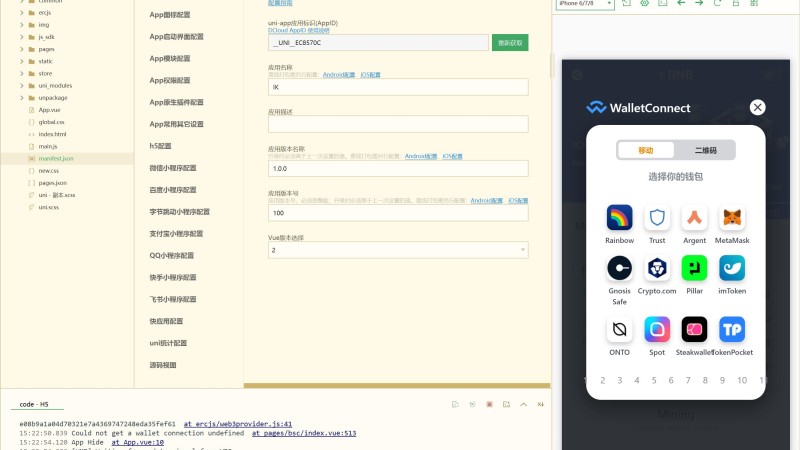800x450 pixels.
Task: Open the at ercjs/web3provider.js:41 link
Action: coord(238,423)
